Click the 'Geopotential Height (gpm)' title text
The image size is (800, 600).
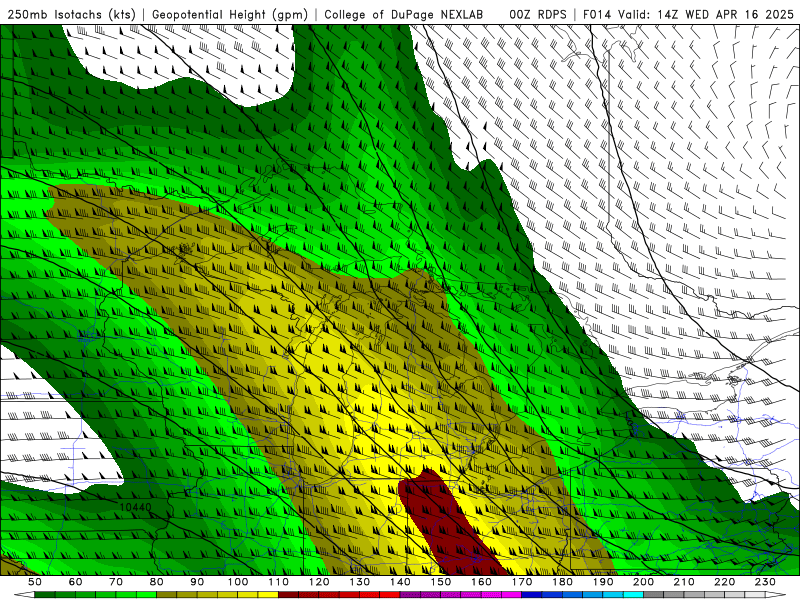coord(230,15)
